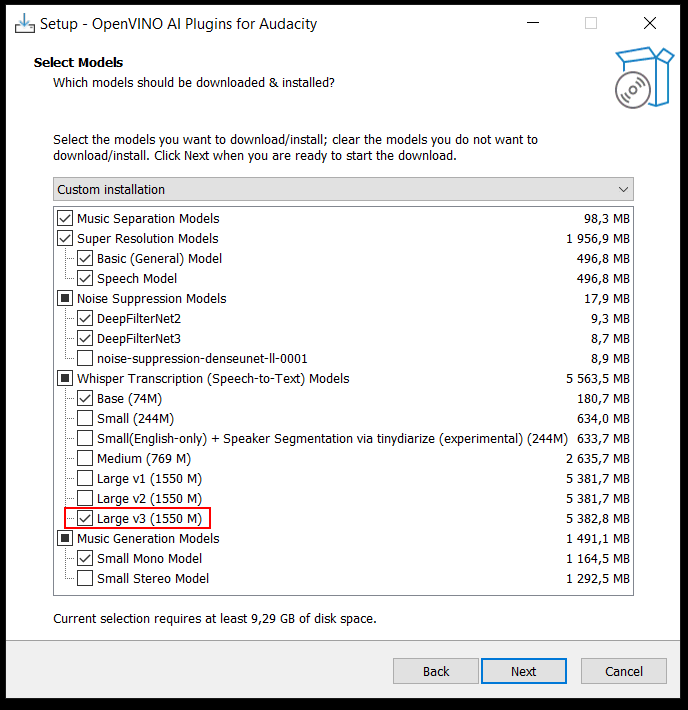688x710 pixels.
Task: Check Medium (769 M) model
Action: 85,458
